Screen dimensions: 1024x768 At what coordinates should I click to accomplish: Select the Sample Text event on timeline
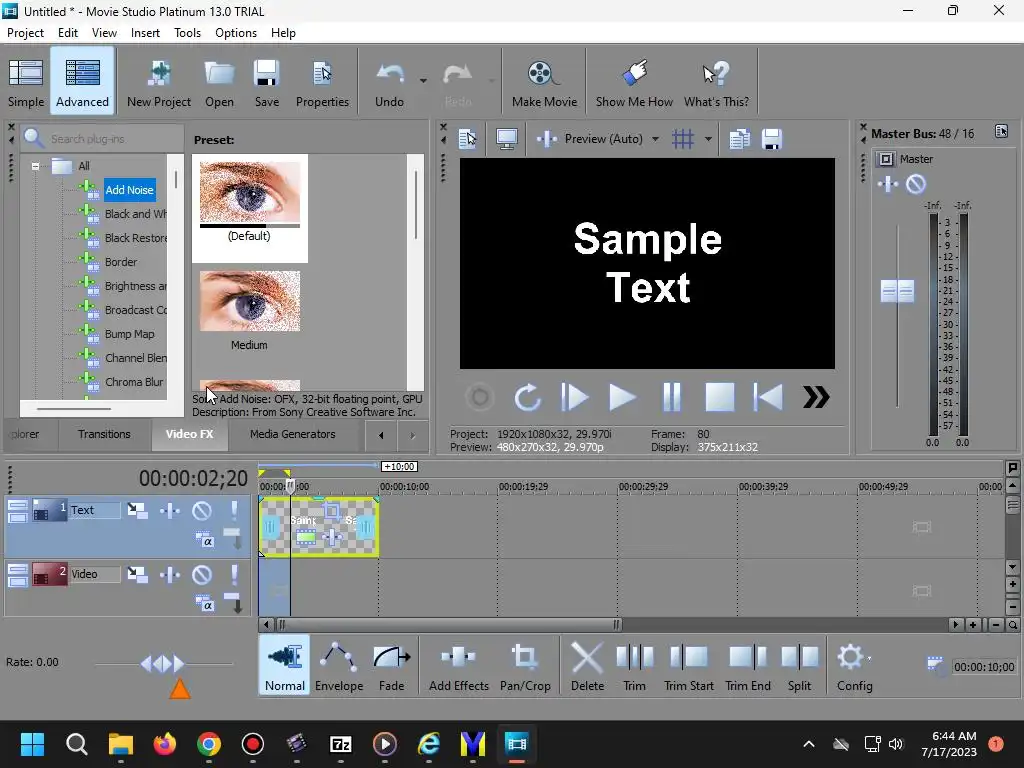click(x=319, y=526)
